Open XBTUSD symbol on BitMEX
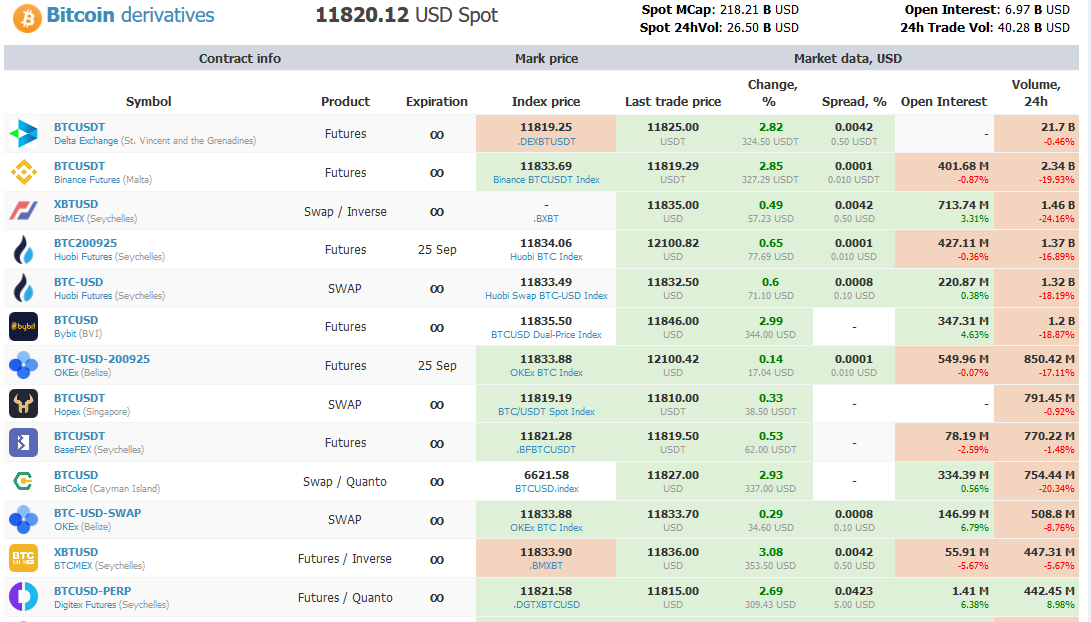Image resolution: width=1091 pixels, height=622 pixels. tap(76, 205)
